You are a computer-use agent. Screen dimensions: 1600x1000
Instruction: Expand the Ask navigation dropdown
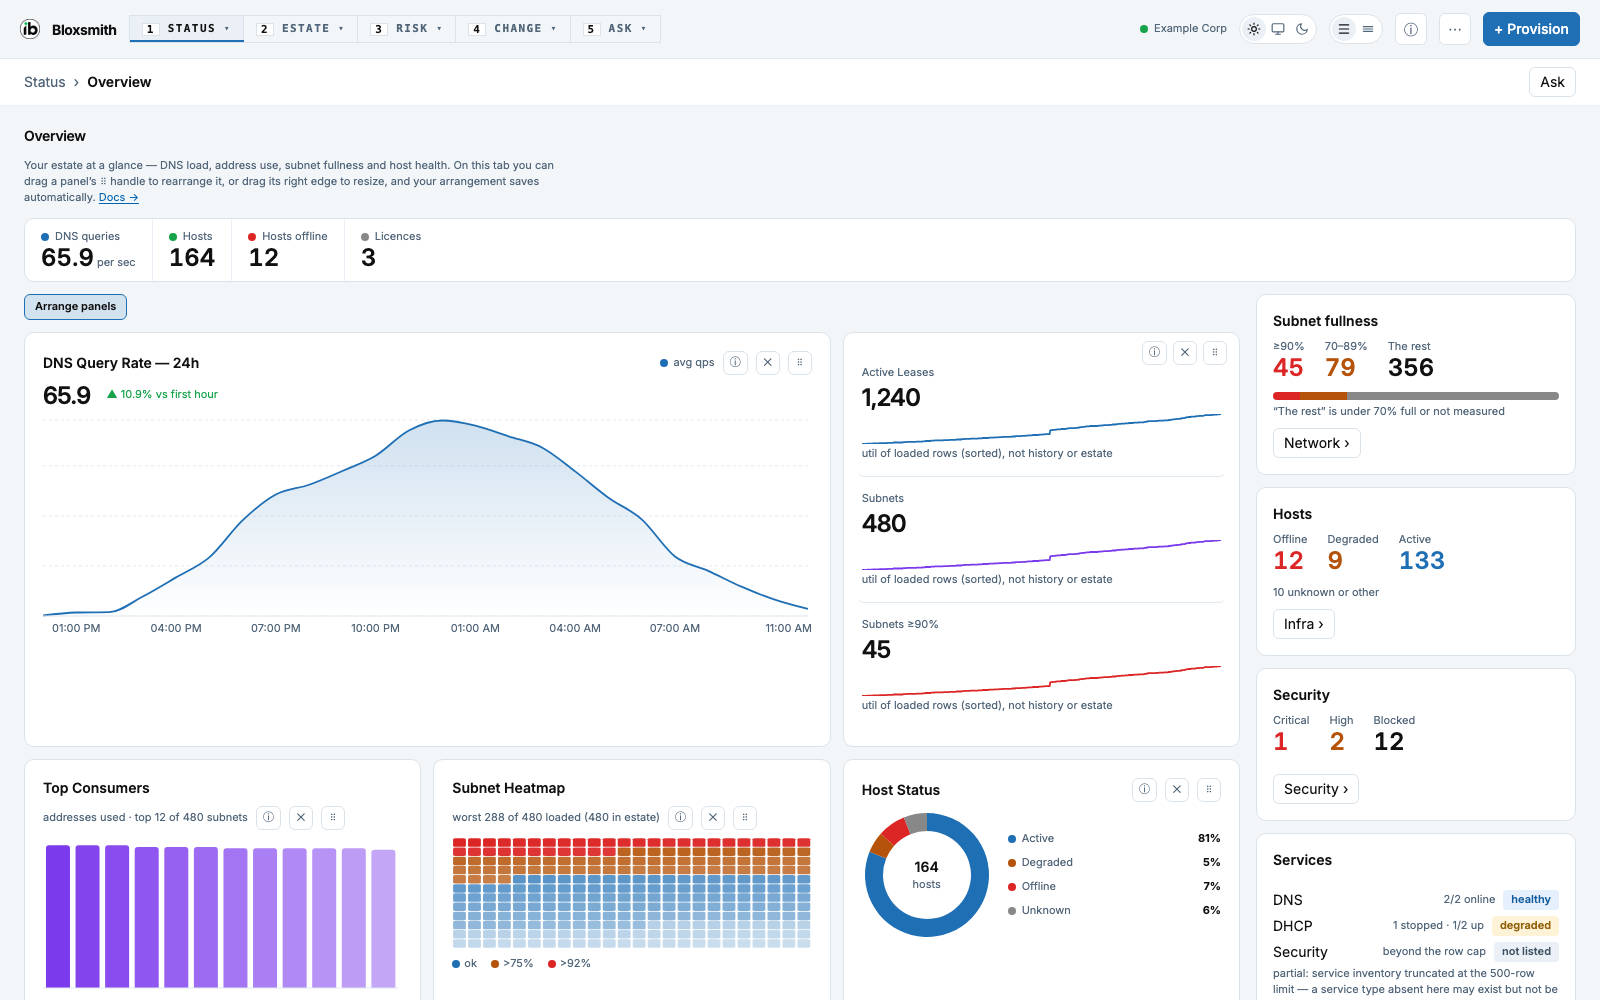coord(616,29)
